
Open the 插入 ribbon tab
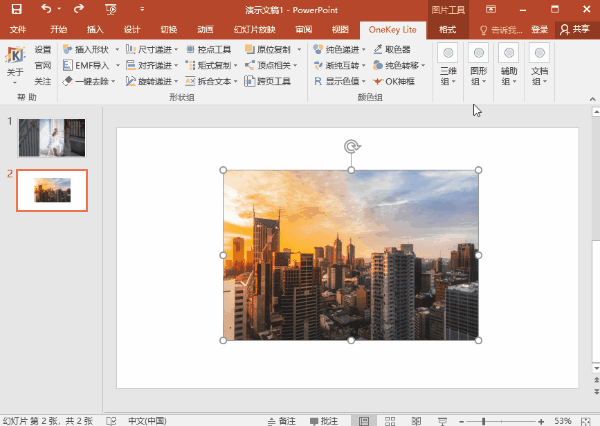coord(95,30)
